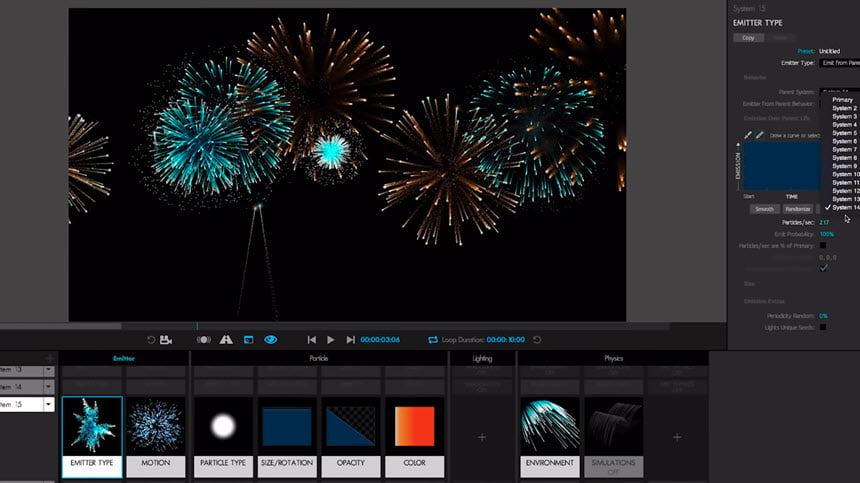Add a Lighting block with the plus
Screen dimensions: 860x483
click(482, 437)
